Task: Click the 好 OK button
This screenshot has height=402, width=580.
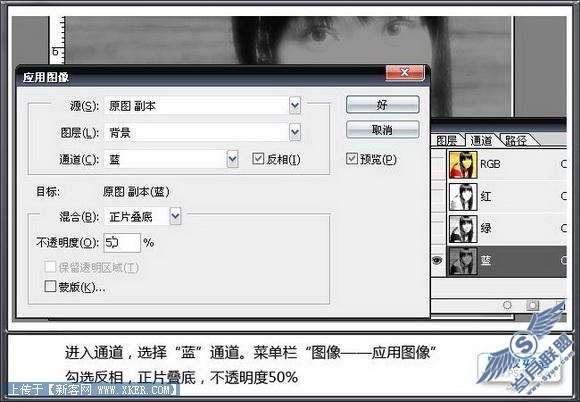Action: [382, 105]
